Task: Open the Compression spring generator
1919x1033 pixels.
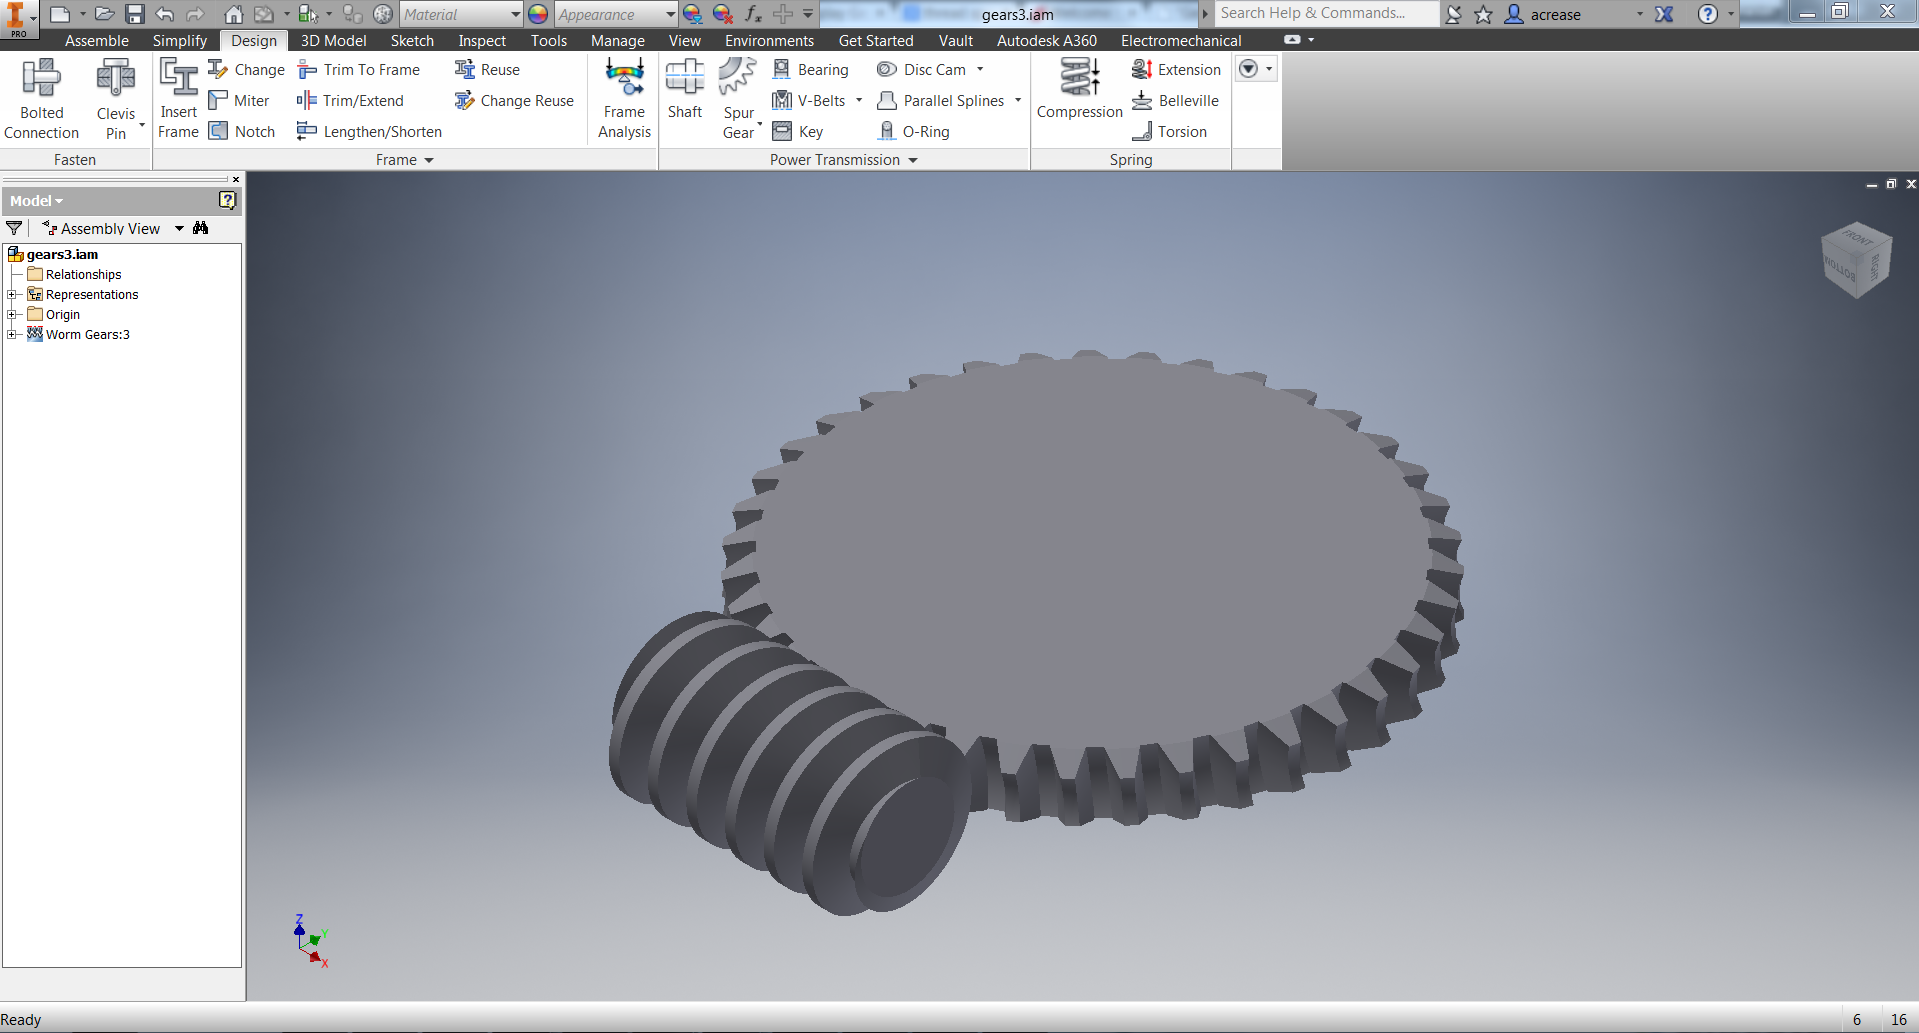Action: pos(1080,90)
